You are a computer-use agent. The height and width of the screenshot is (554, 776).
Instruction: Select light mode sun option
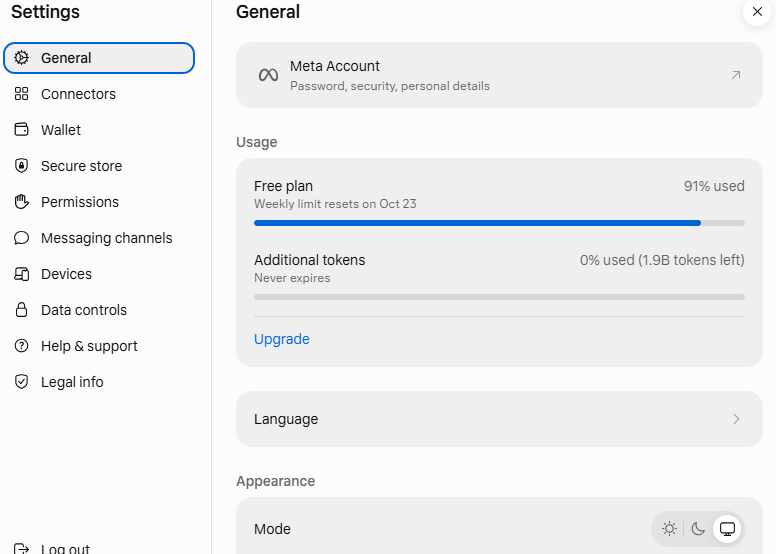coord(669,529)
